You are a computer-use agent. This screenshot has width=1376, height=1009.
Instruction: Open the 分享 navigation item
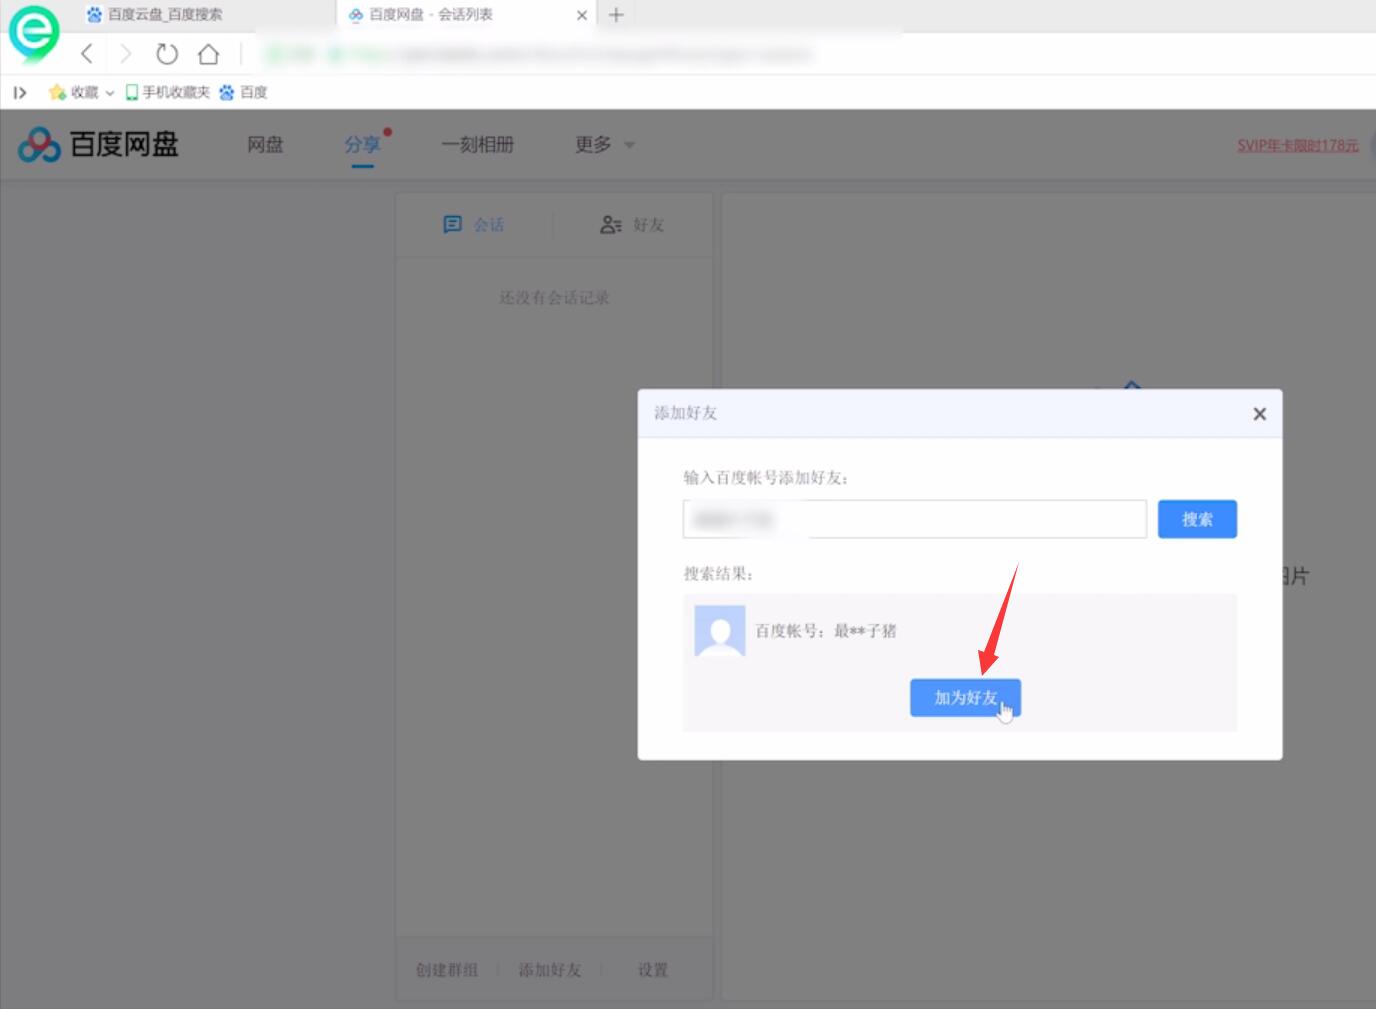362,144
